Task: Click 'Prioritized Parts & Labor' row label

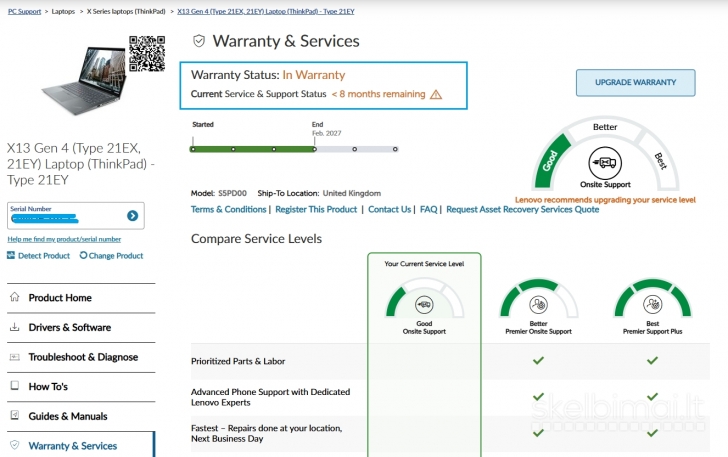Action: coord(238,361)
